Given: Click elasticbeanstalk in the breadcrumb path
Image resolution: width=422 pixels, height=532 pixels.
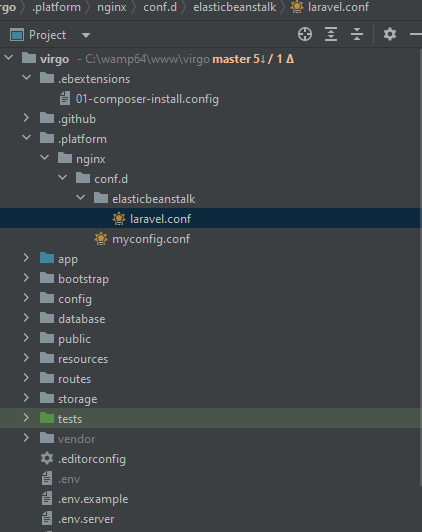Looking at the screenshot, I should click(x=234, y=7).
